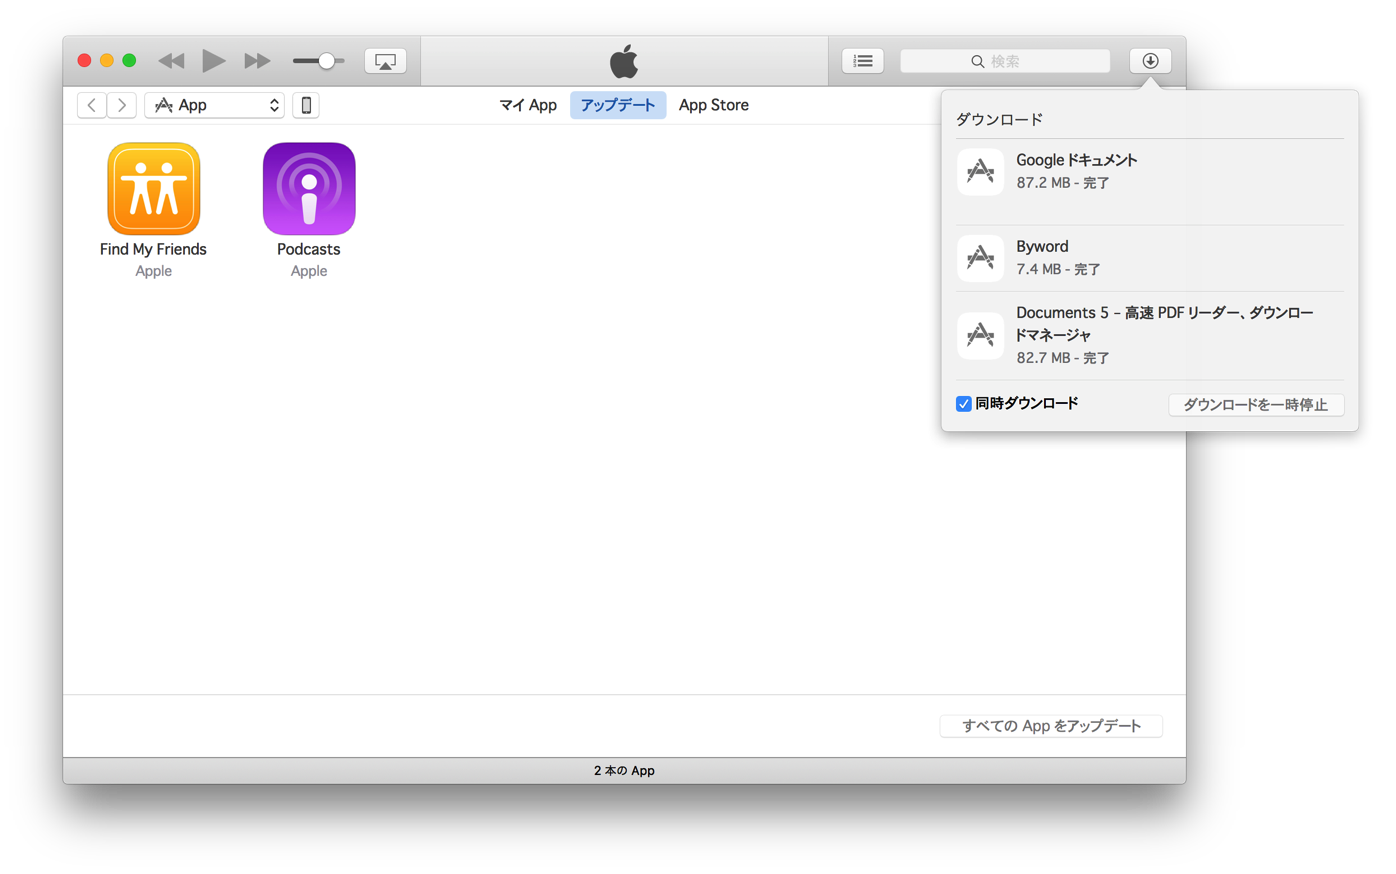Click the rewind playback button
1396x874 pixels.
(x=171, y=61)
